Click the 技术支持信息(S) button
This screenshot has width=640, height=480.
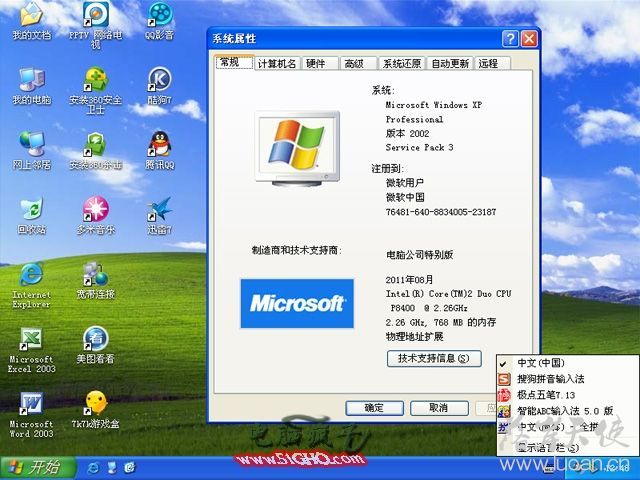(434, 358)
